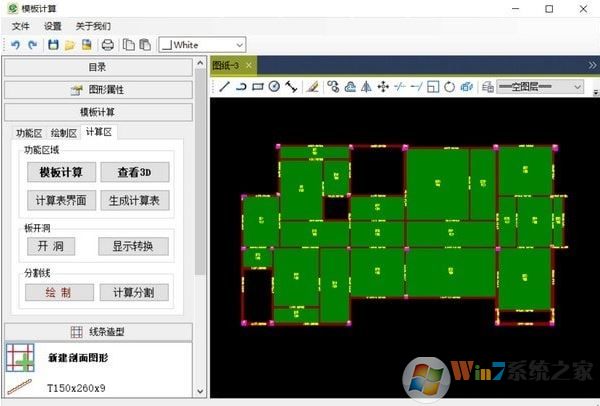
Task: Open the White color dropdown
Action: [x=202, y=45]
